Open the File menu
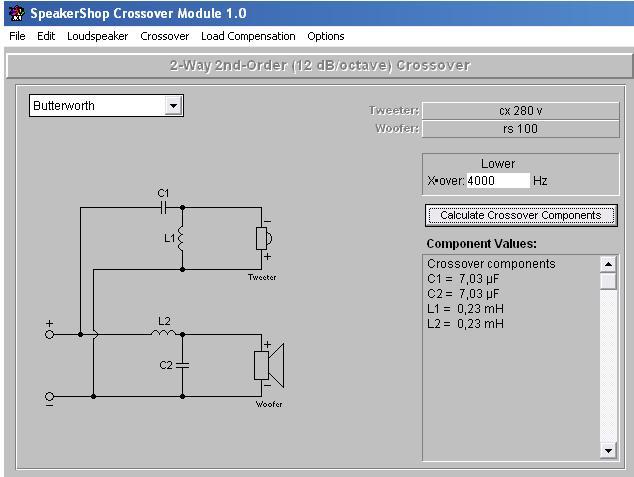 (17, 36)
